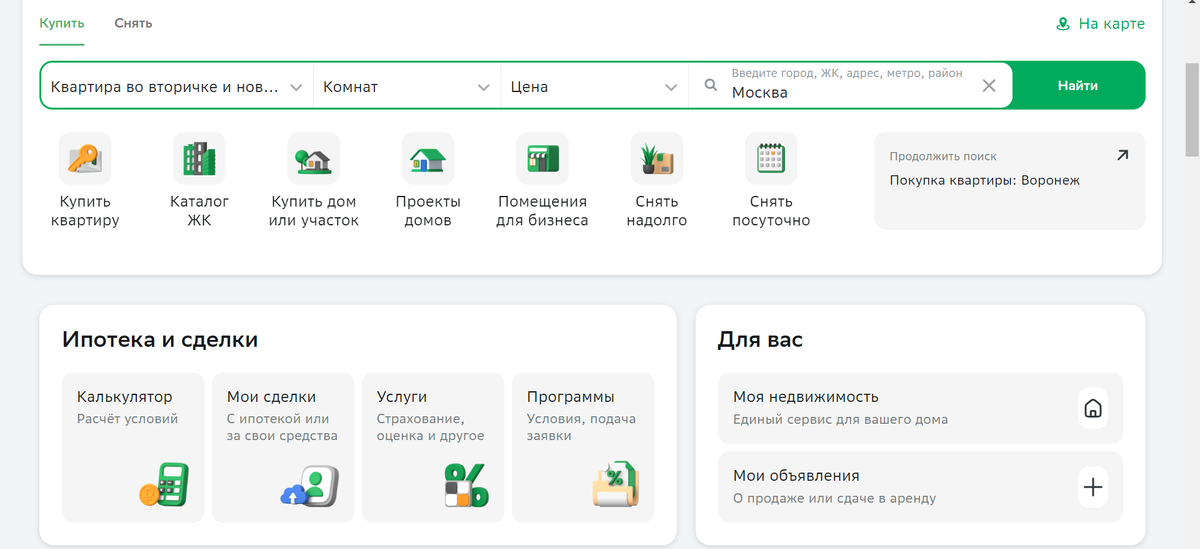Screen dimensions: 1200x549
Task: Click the text О продаже или сдаче в аренду
Action: [x=834, y=498]
